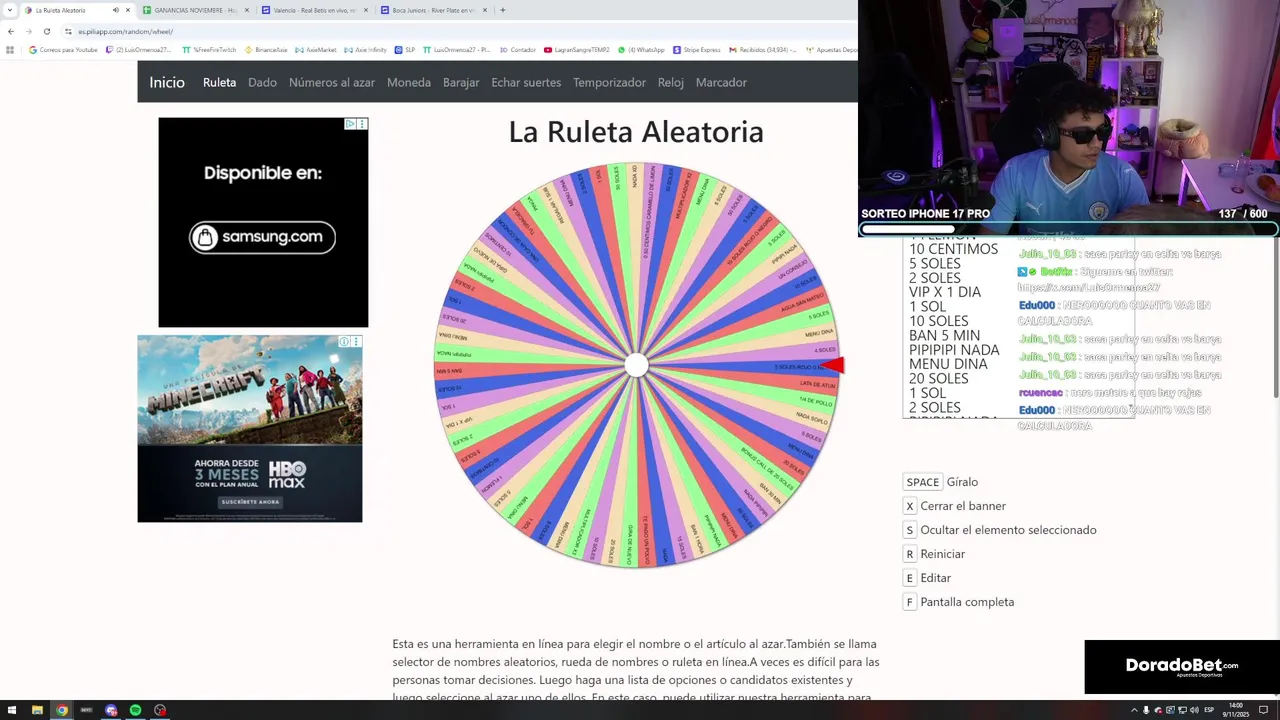Click Suscríbete ahora in HBO Max ad
Viewport: 1280px width, 720px height.
coord(250,502)
